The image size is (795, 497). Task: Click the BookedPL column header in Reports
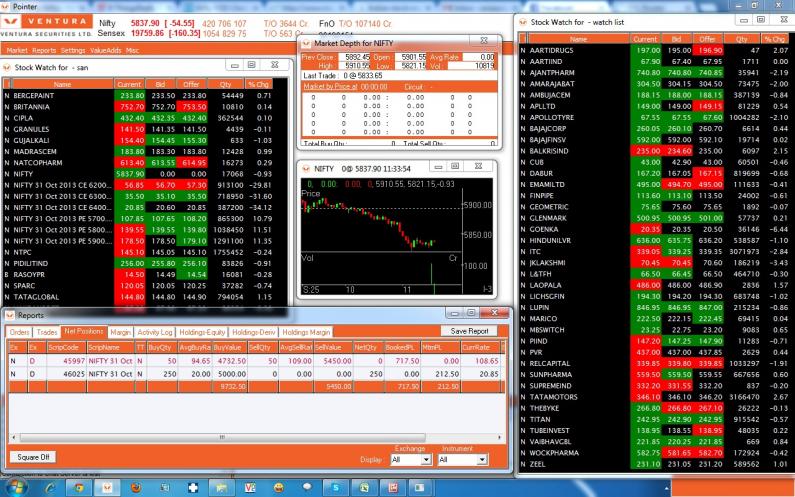click(403, 347)
